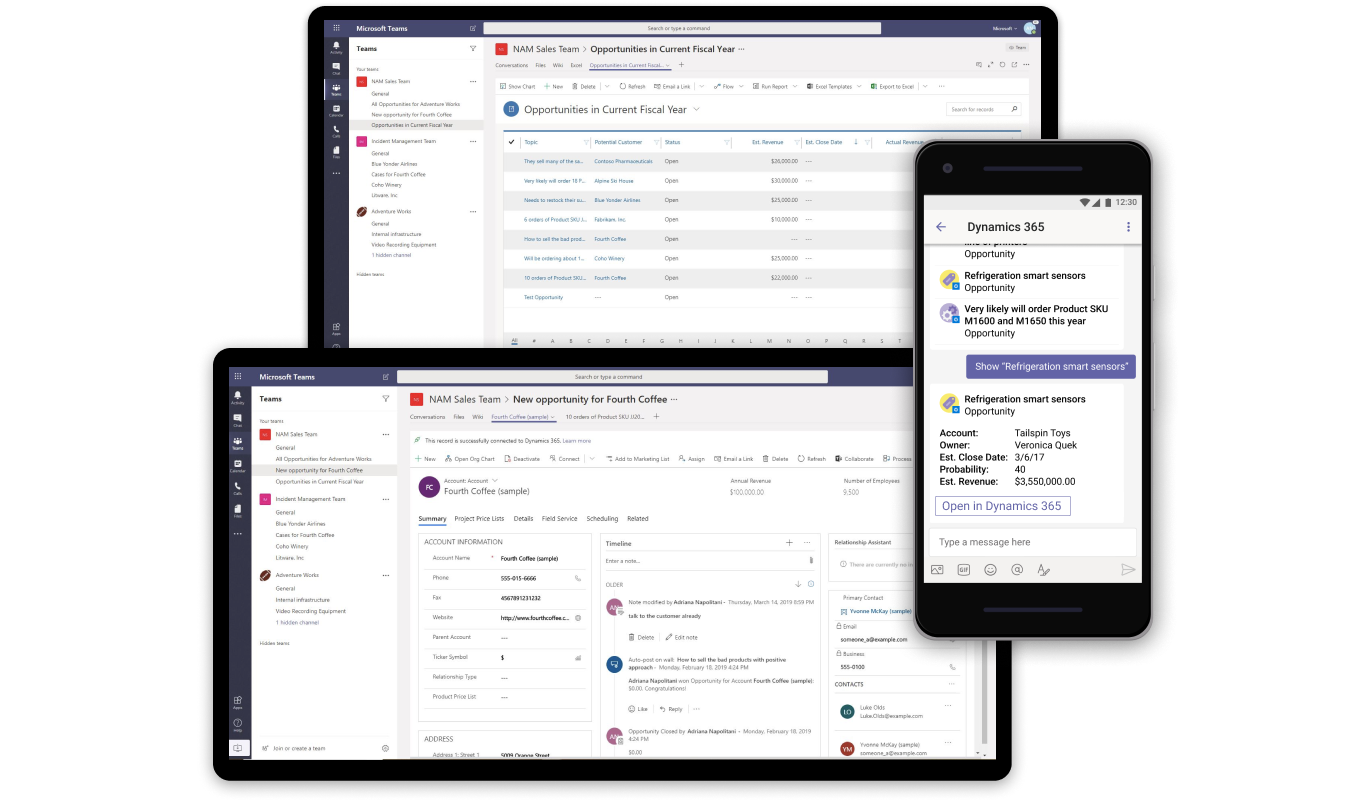Click the Teams filter funnel icon in the top tablet
Image resolution: width=1366 pixels, height=802 pixels.
(473, 48)
